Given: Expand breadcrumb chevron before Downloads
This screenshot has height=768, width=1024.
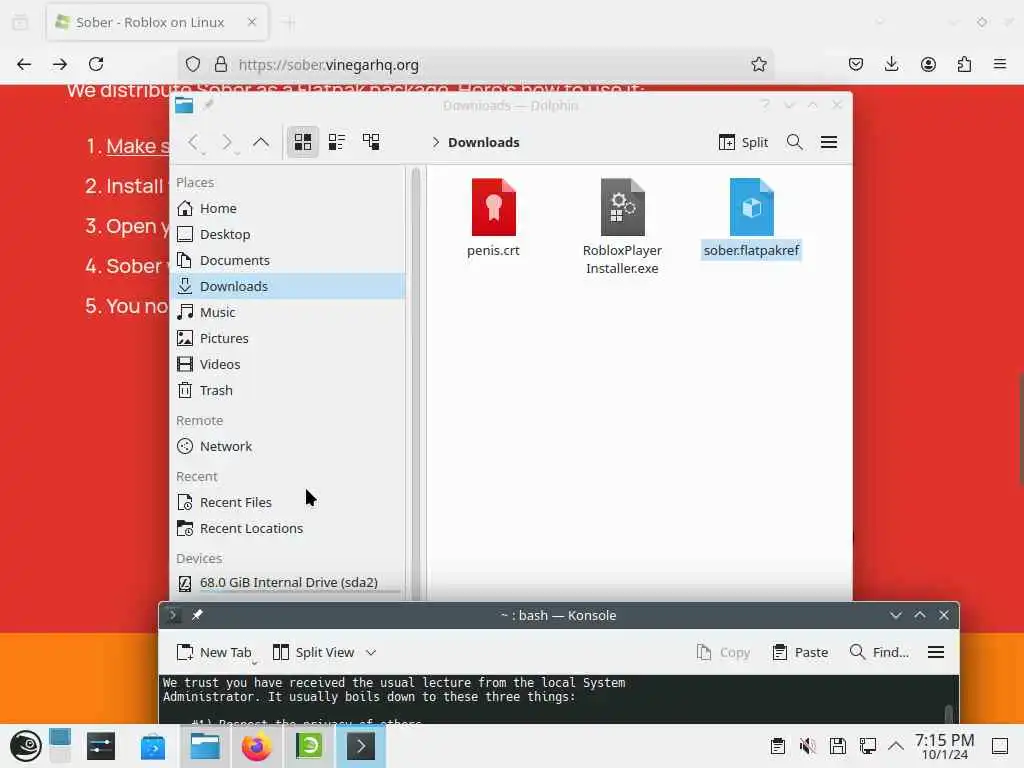Looking at the screenshot, I should 436,142.
